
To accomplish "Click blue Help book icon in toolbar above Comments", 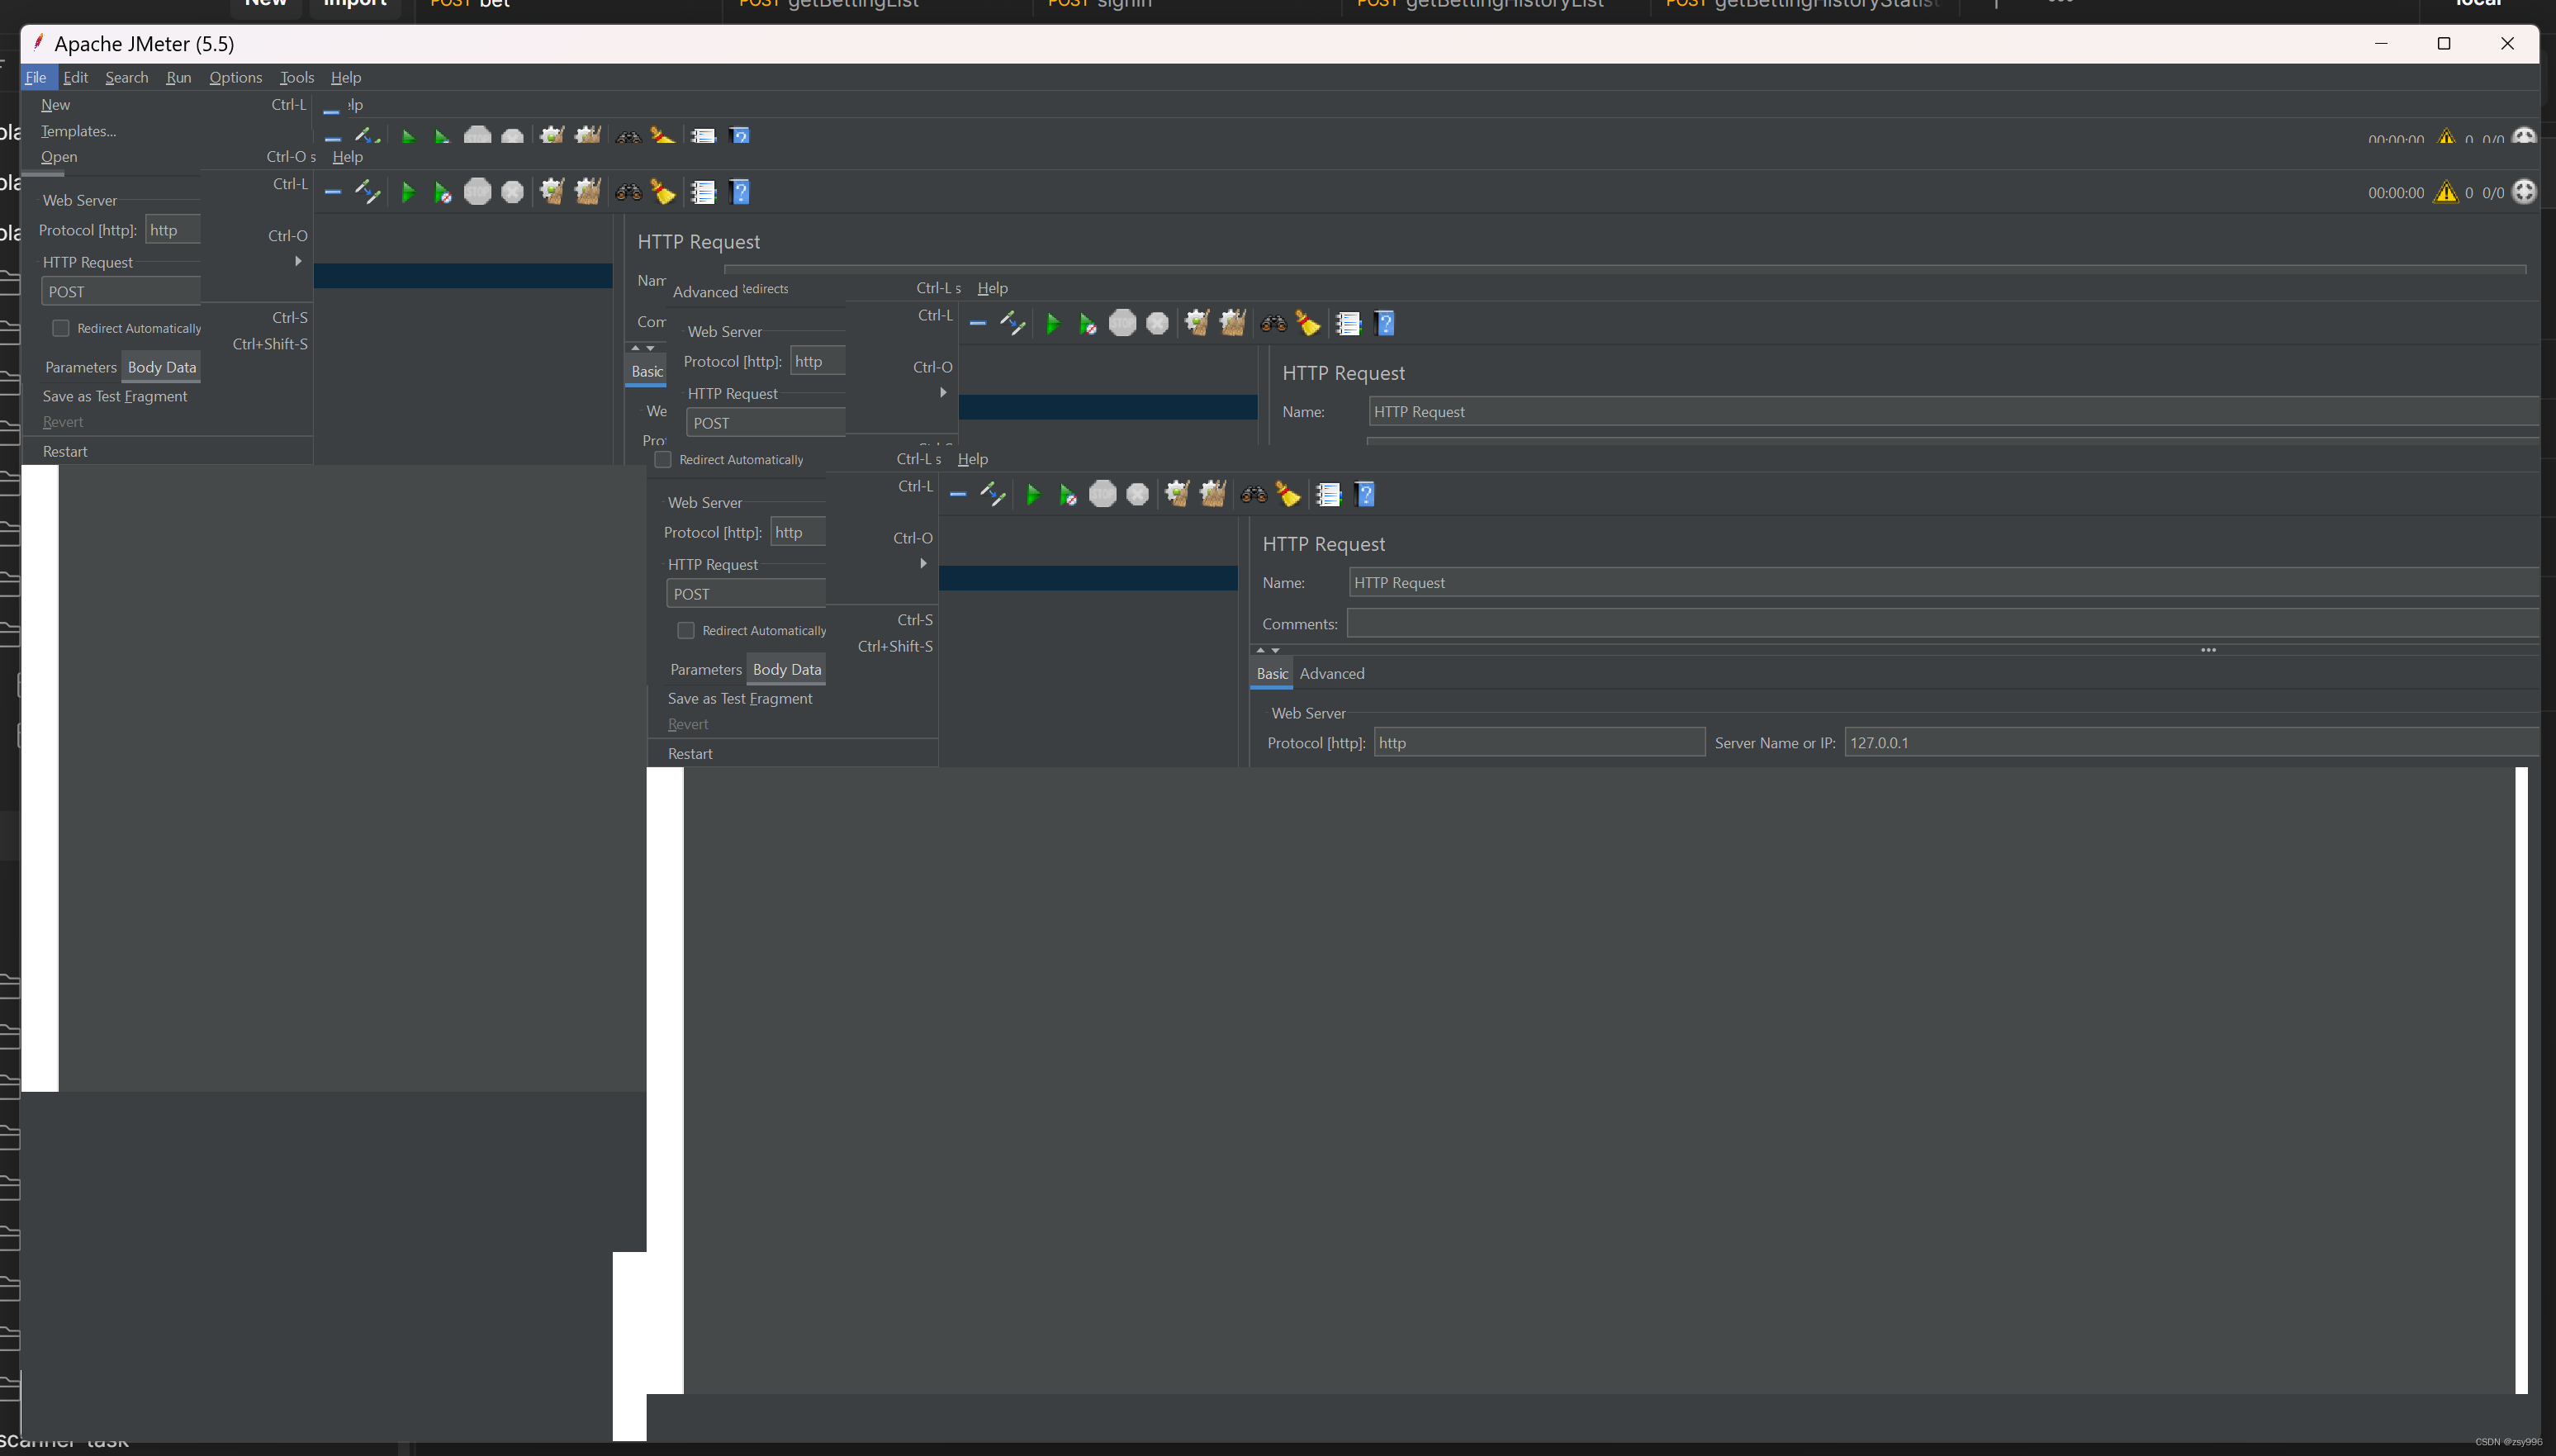I will tap(1365, 494).
